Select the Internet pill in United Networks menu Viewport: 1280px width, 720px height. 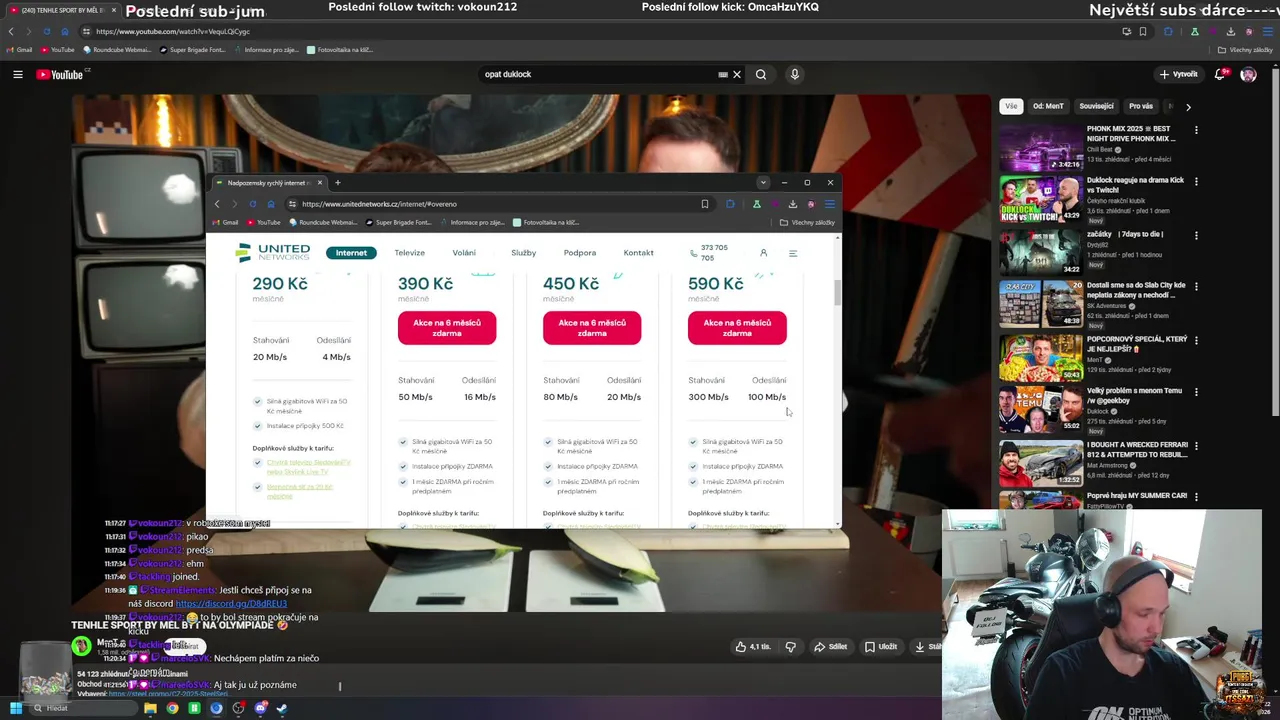(351, 253)
